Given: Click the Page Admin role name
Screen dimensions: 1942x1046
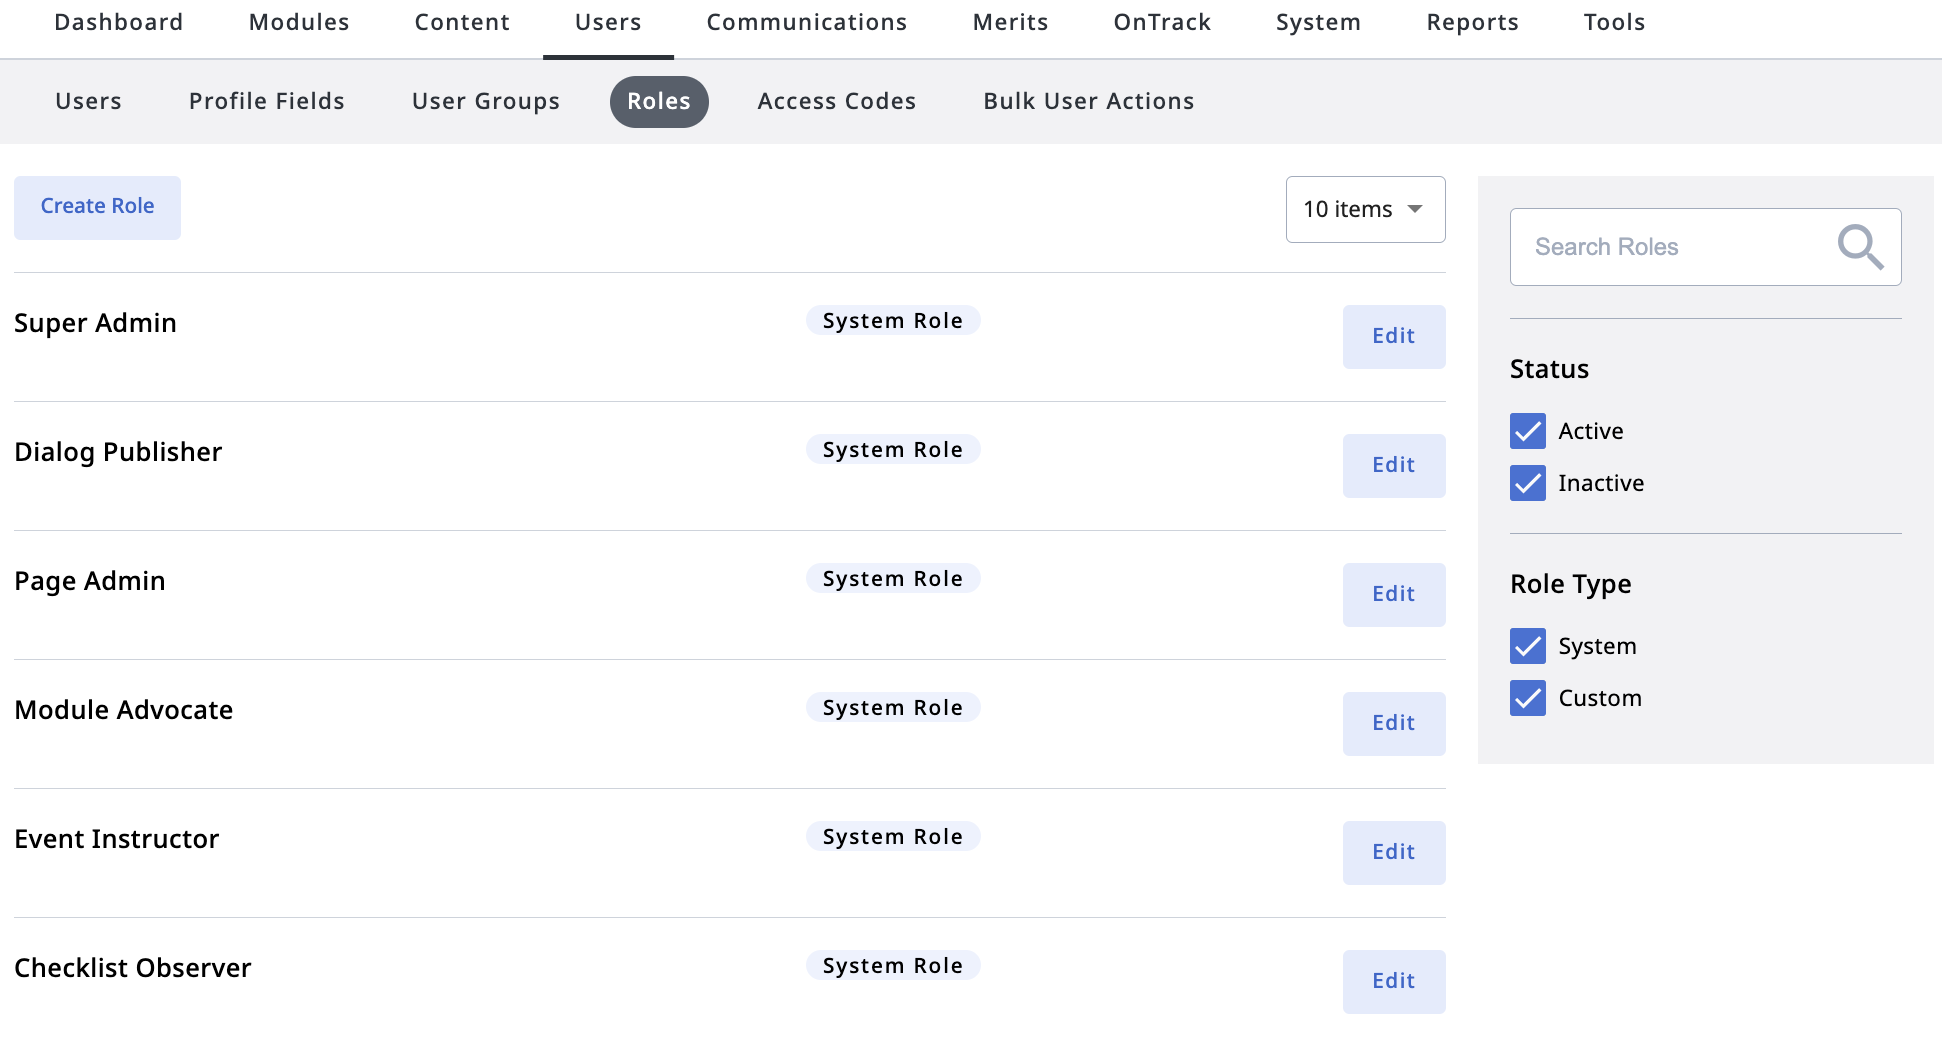Looking at the screenshot, I should tap(90, 581).
